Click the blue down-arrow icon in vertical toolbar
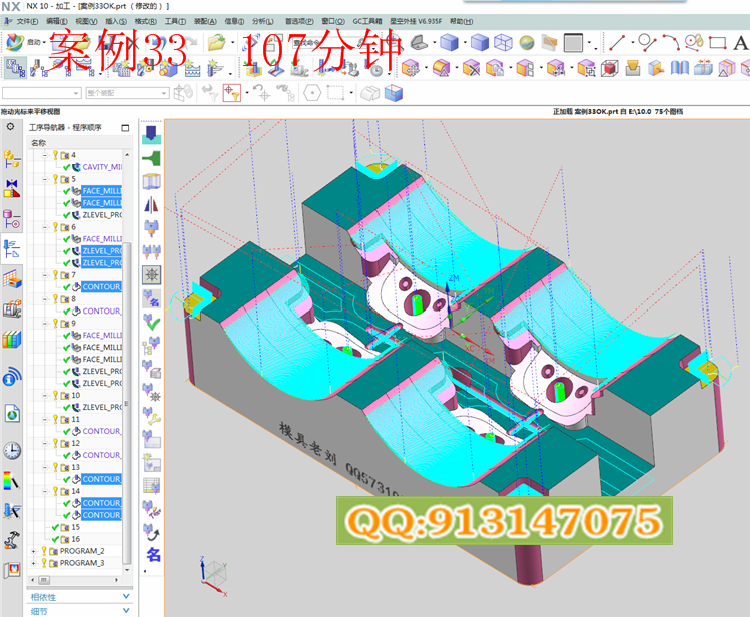The image size is (750, 617). 152,135
